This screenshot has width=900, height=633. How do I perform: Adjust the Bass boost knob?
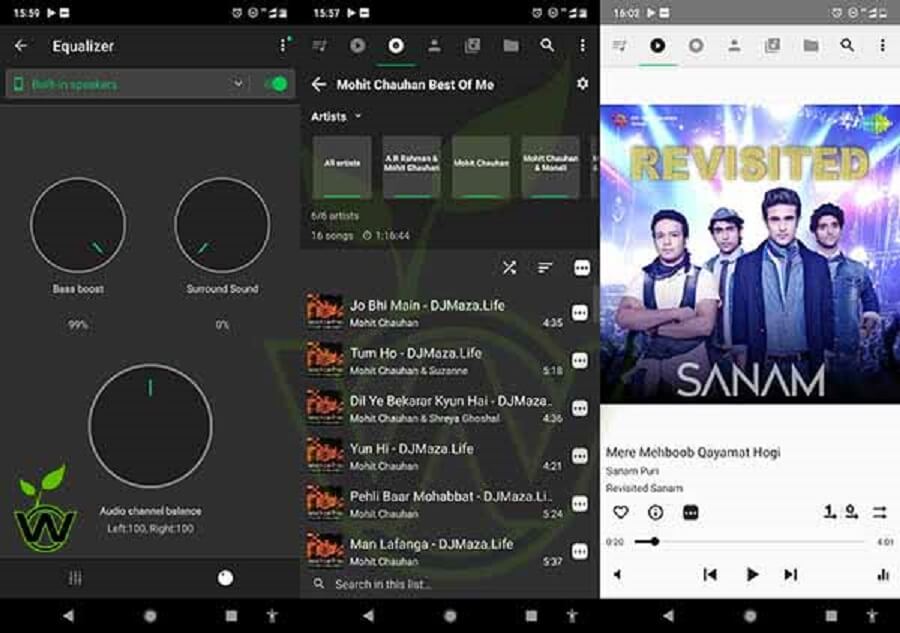(78, 225)
